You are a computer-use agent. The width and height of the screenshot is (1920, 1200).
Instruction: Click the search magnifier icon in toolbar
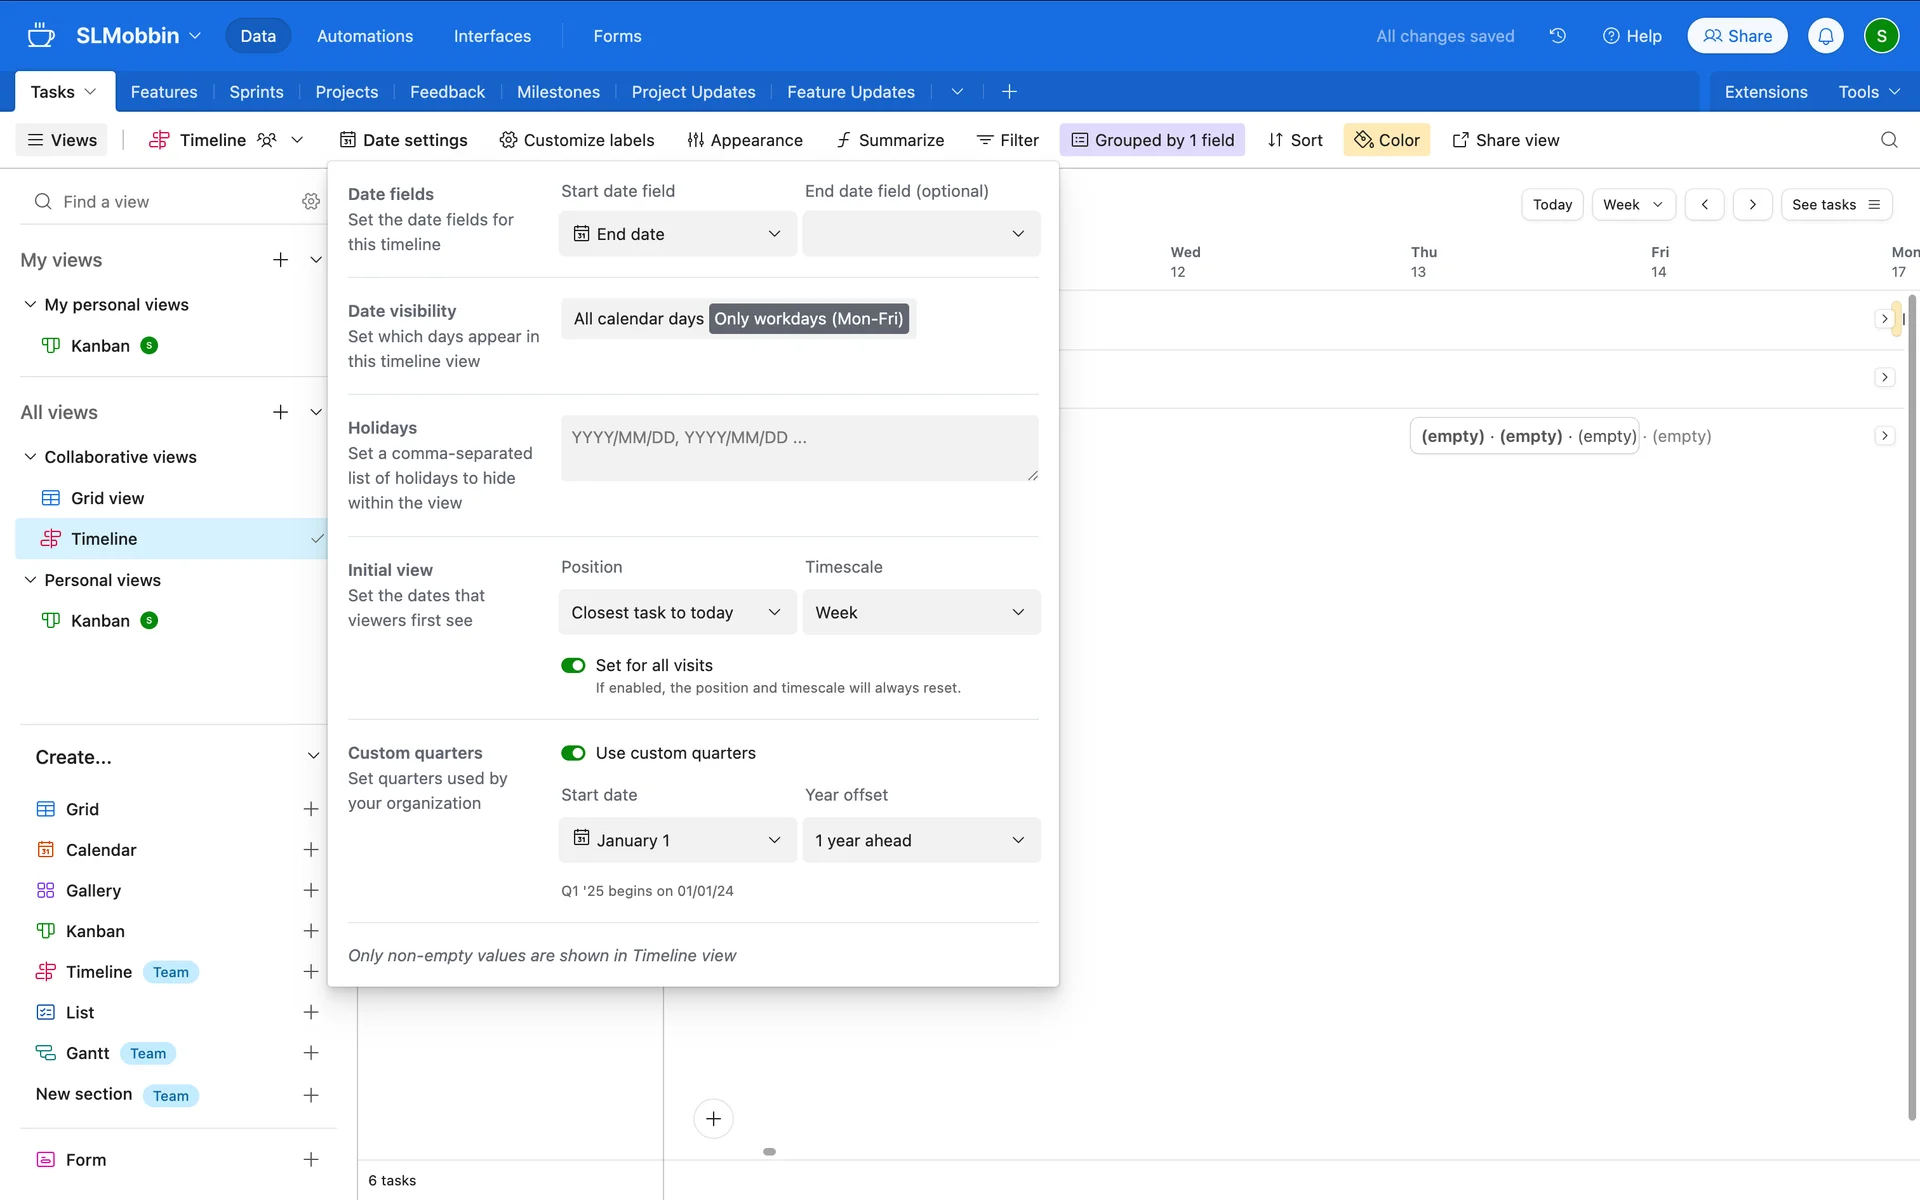1888,140
